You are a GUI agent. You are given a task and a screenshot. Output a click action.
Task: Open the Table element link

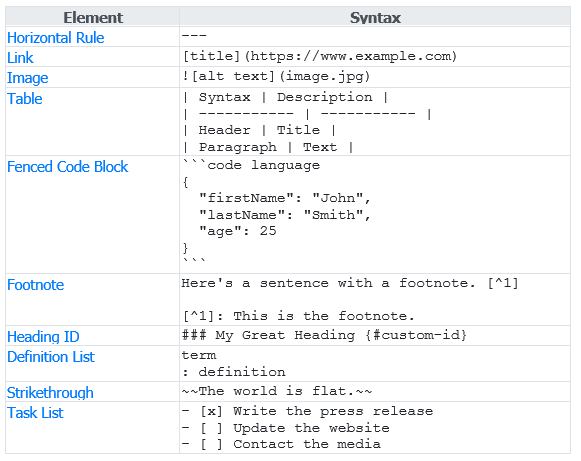click(x=24, y=99)
